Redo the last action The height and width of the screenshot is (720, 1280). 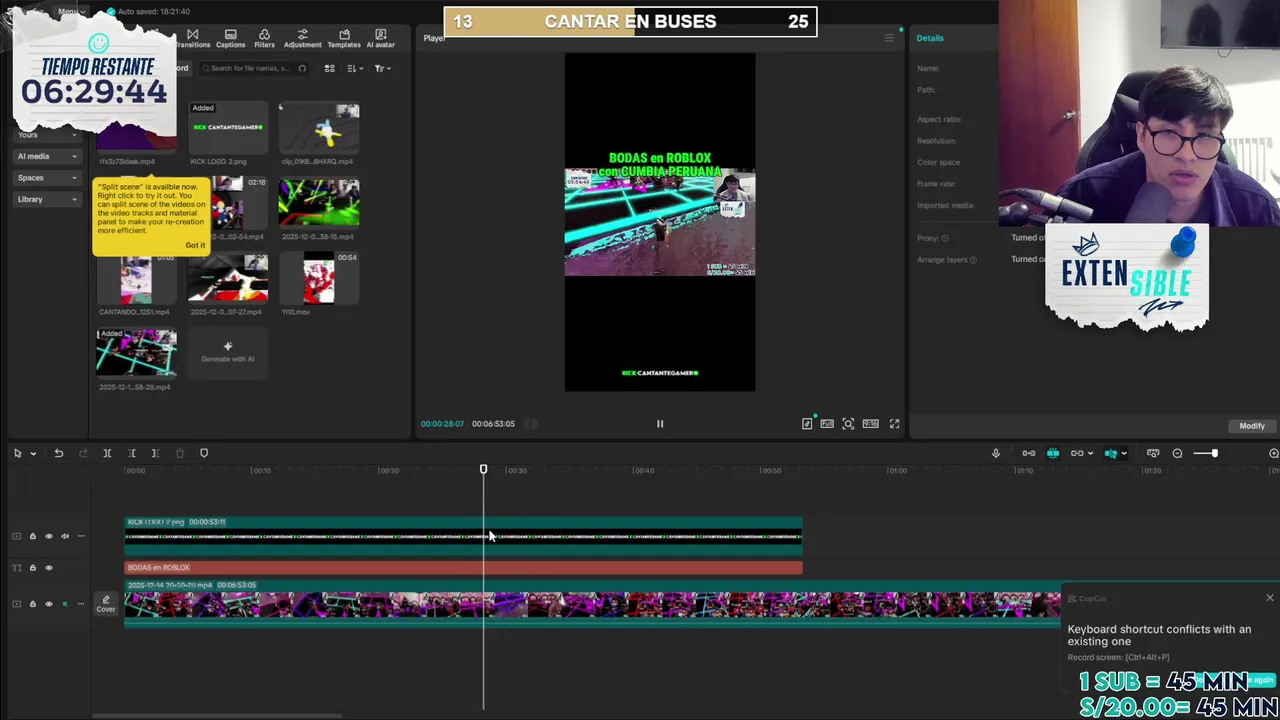[83, 454]
